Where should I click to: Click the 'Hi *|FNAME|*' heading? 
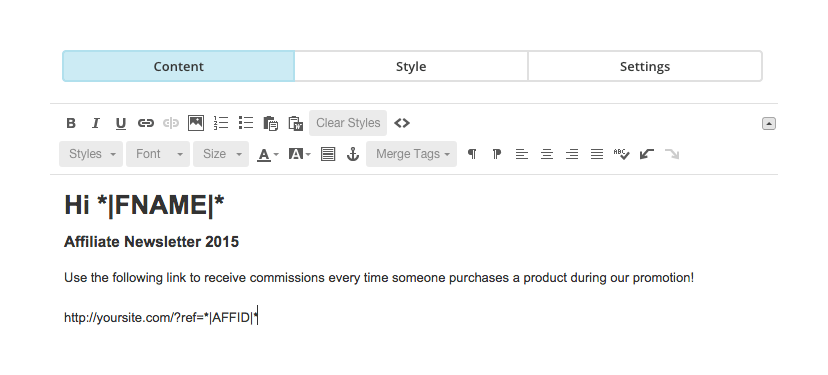click(144, 204)
